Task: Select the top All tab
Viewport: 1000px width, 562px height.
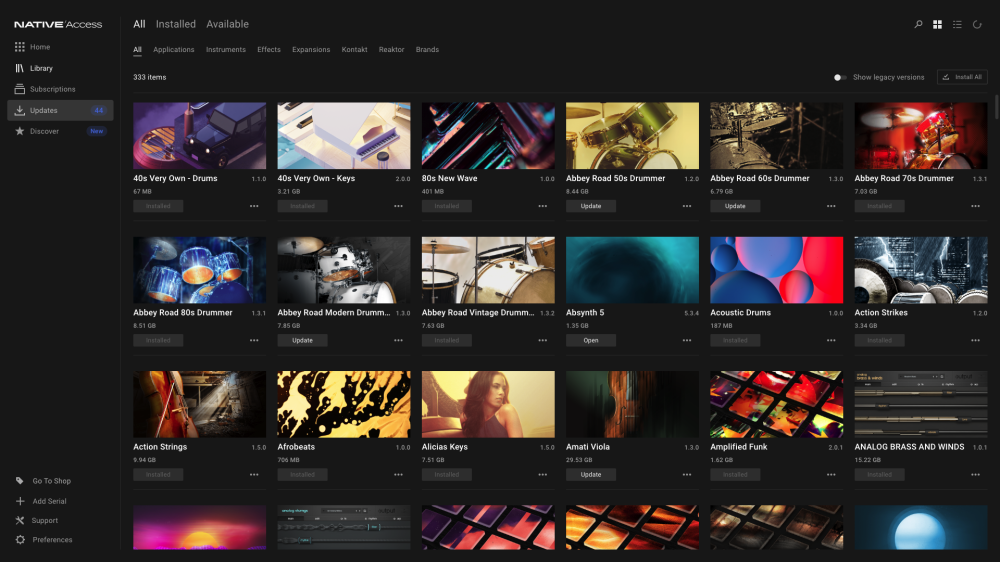Action: 139,24
